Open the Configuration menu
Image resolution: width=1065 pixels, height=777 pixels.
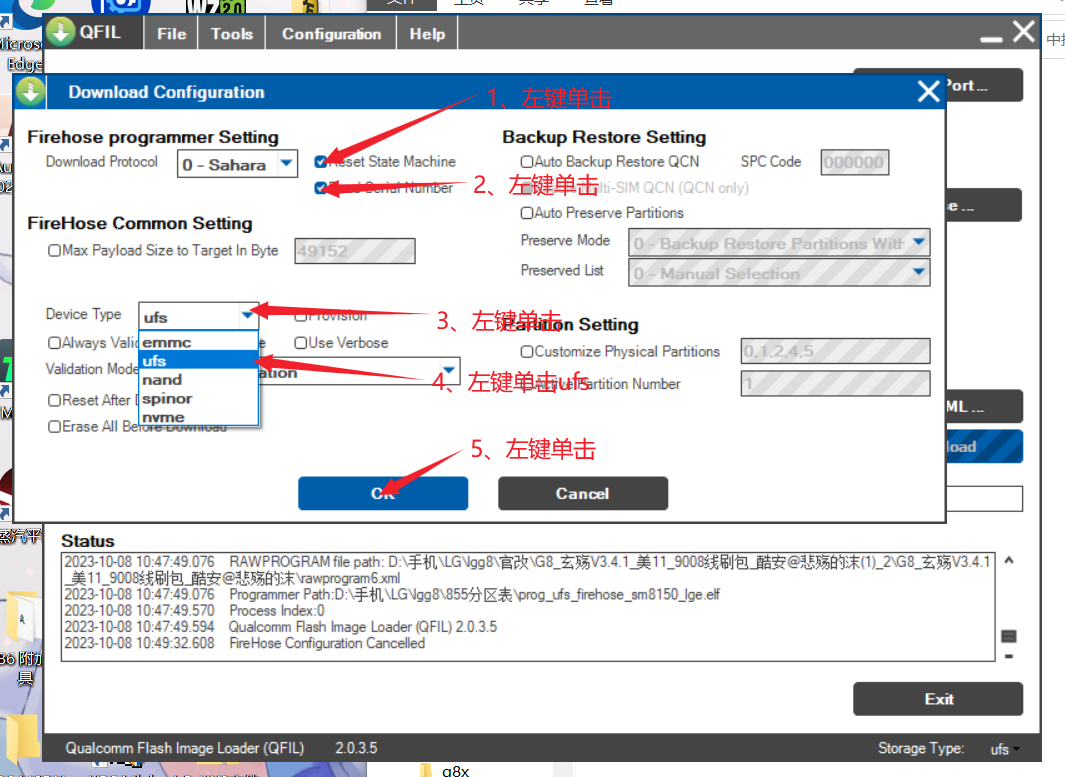coord(331,34)
